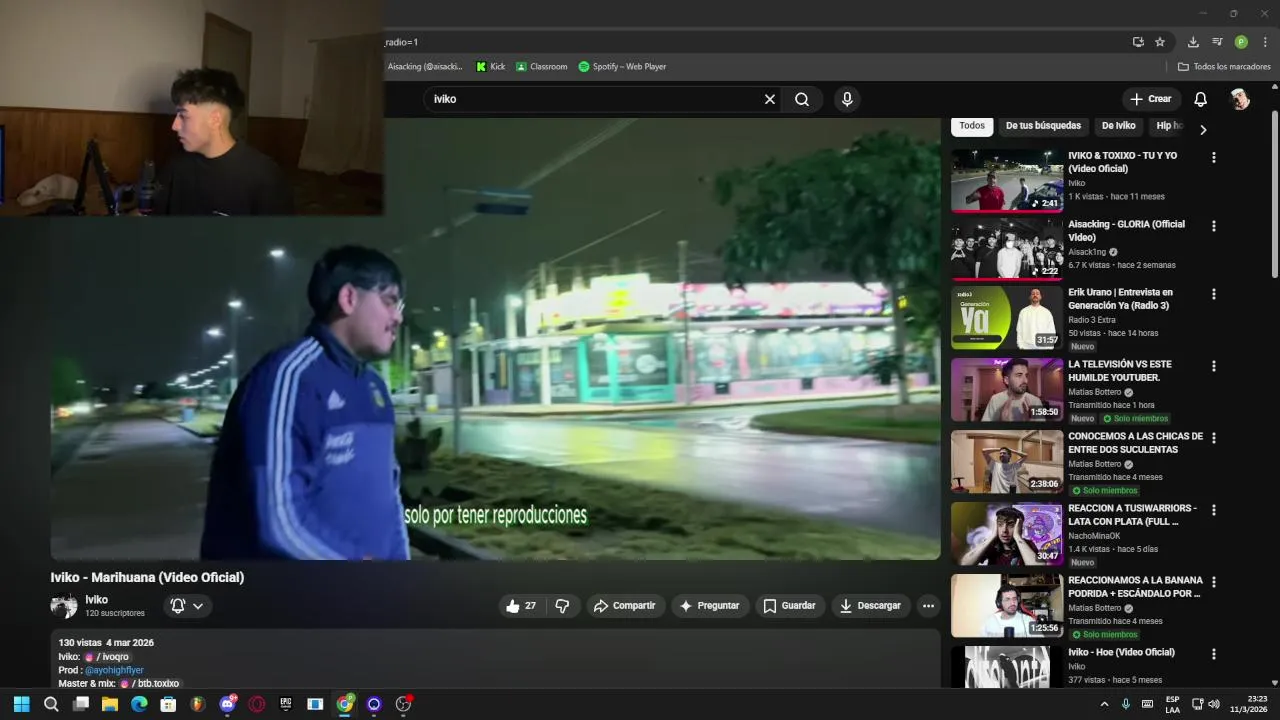Open options for REACCION A TUSIWARRIORS video
1280x720 pixels.
click(x=1214, y=511)
